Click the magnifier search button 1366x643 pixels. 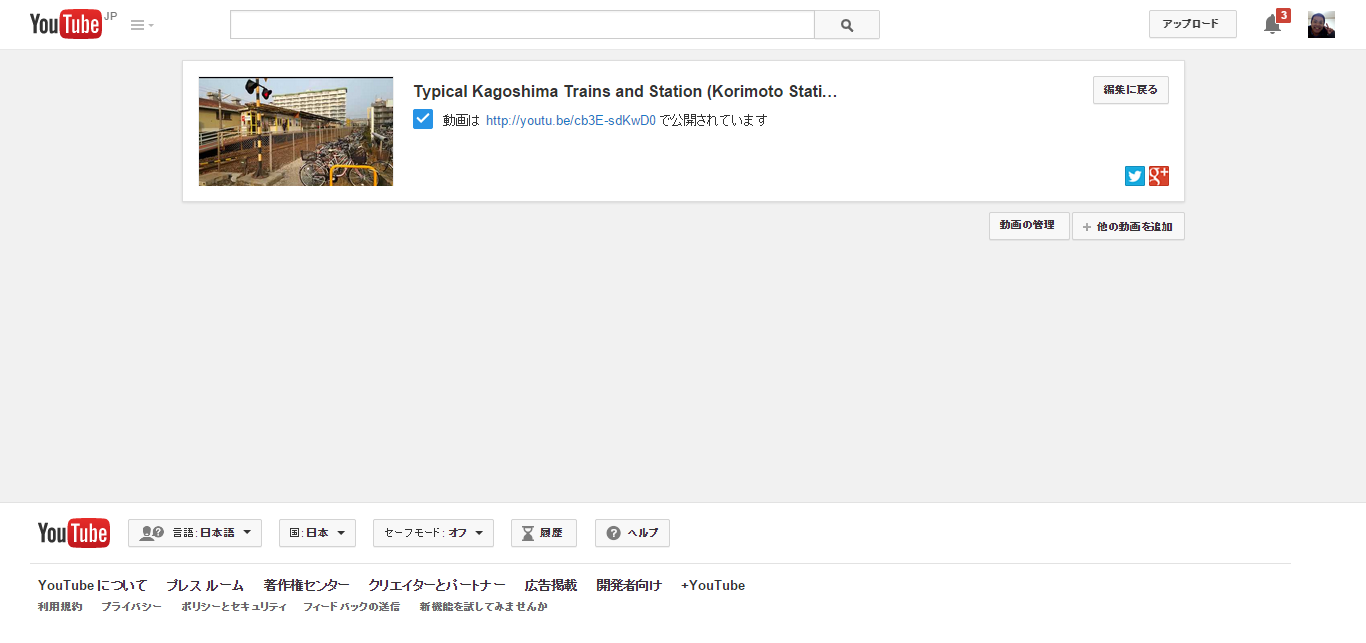(847, 25)
